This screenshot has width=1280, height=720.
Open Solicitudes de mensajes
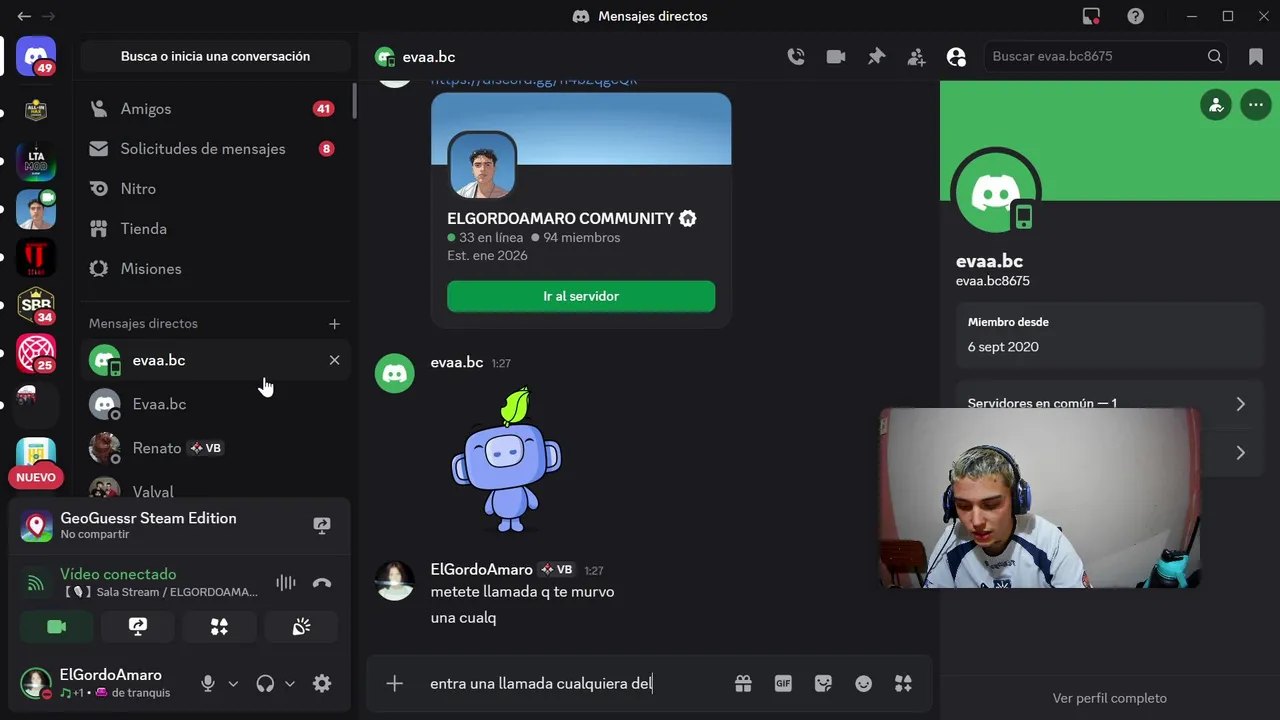(x=215, y=149)
